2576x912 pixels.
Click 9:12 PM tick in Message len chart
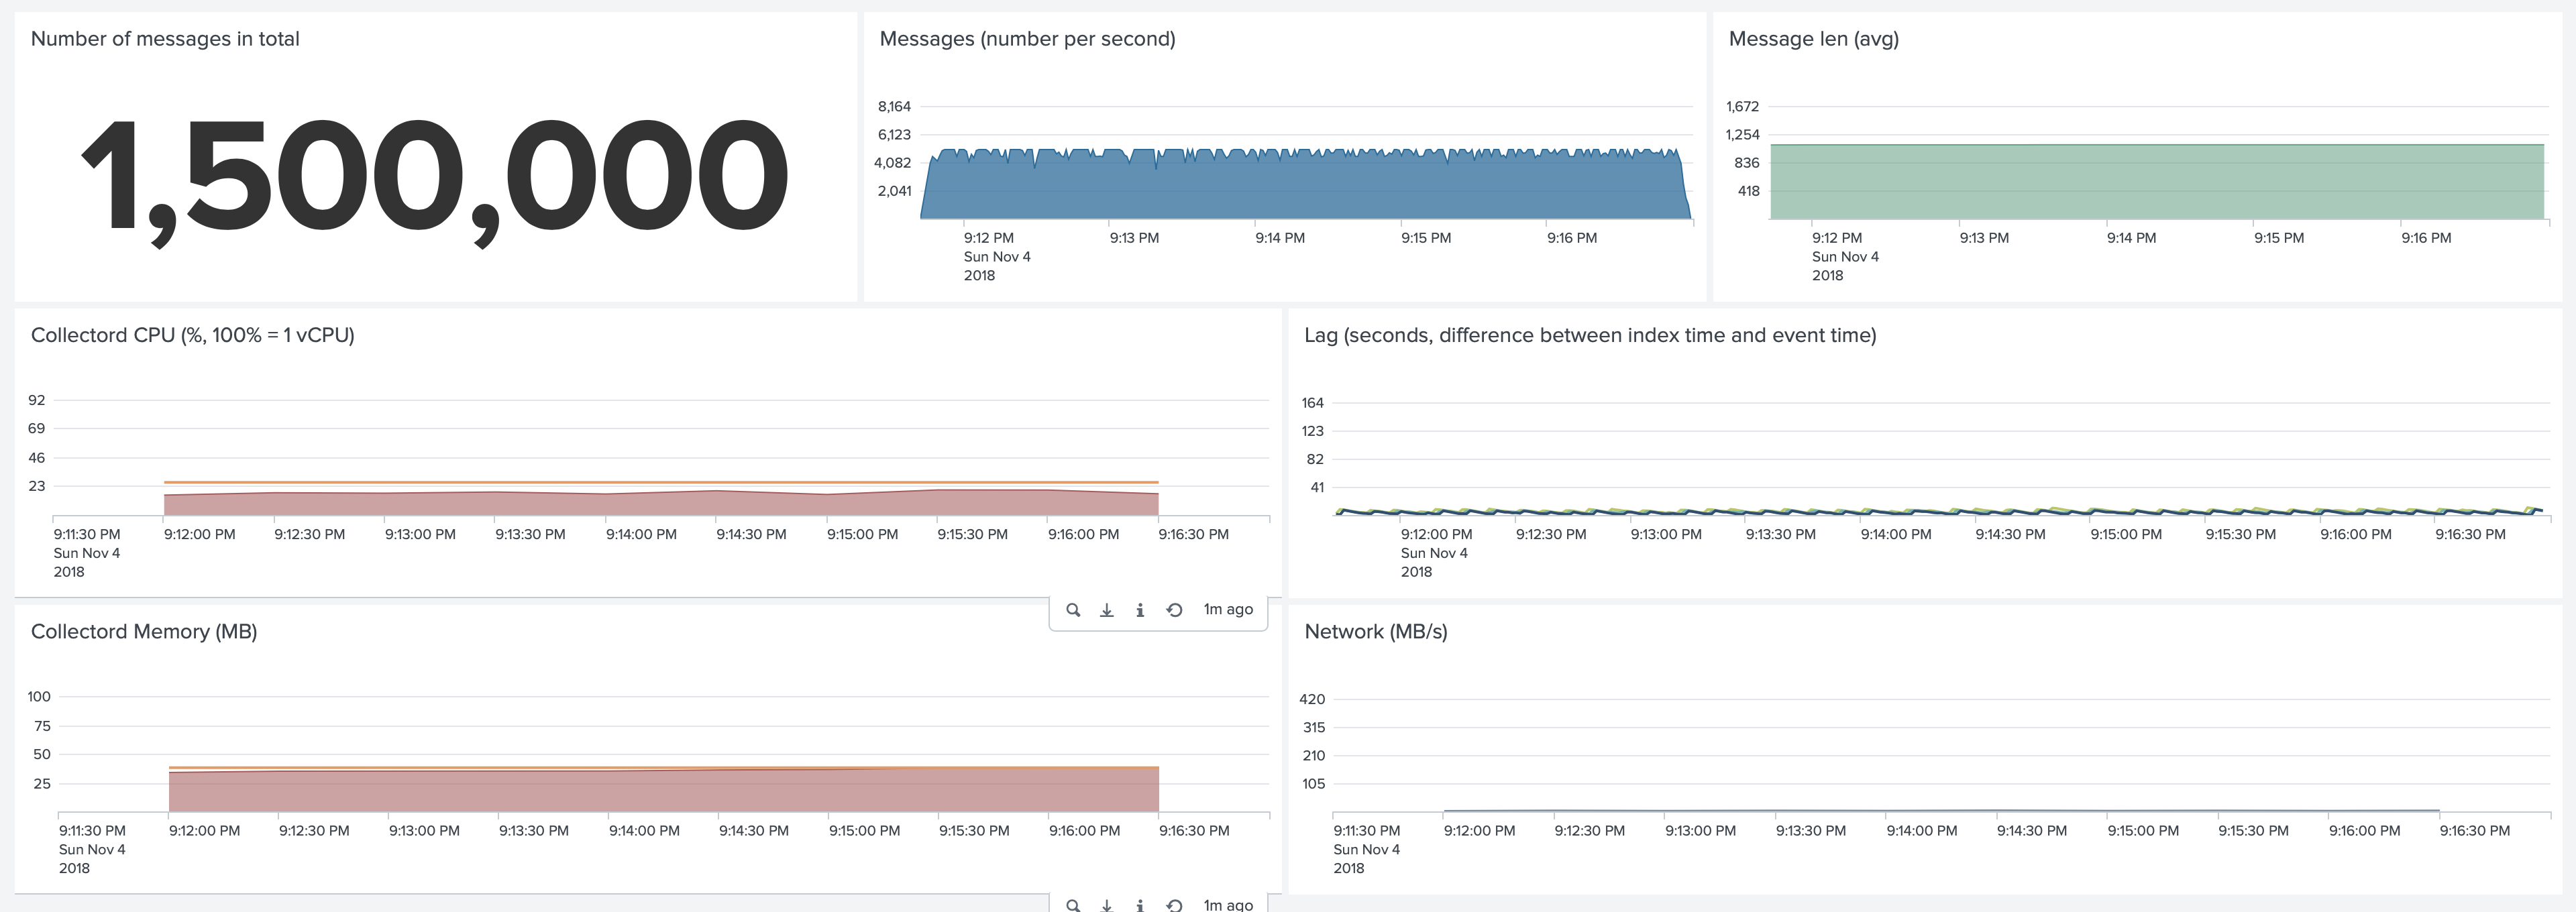[x=1837, y=238]
